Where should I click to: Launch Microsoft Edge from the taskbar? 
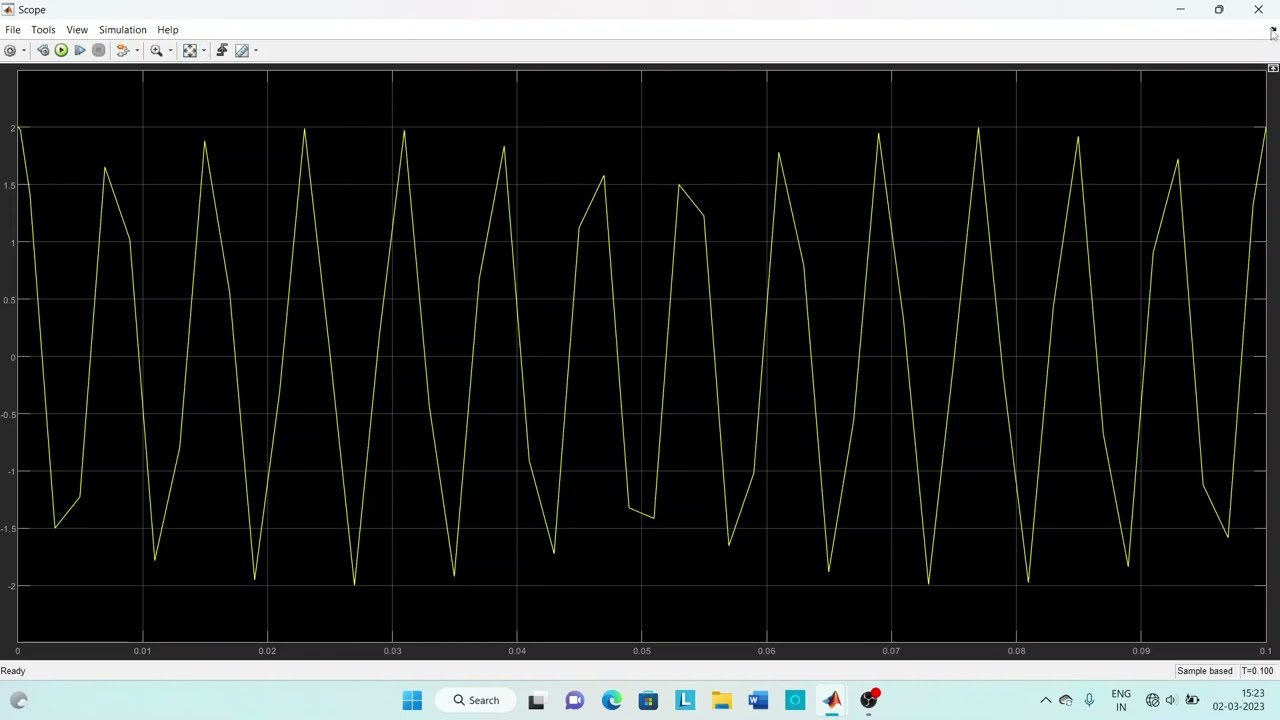611,700
